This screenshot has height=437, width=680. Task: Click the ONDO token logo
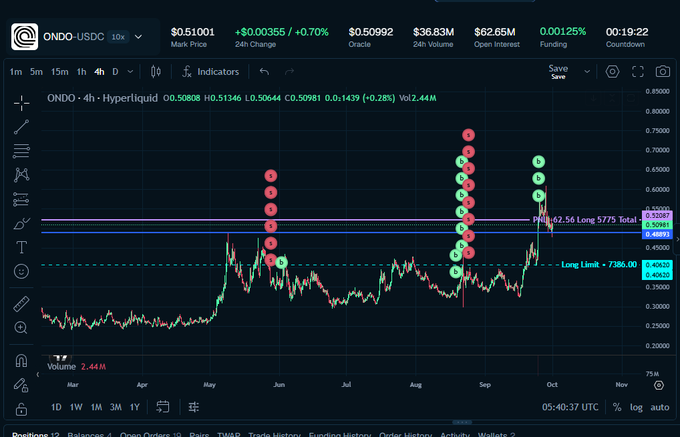click(x=24, y=37)
